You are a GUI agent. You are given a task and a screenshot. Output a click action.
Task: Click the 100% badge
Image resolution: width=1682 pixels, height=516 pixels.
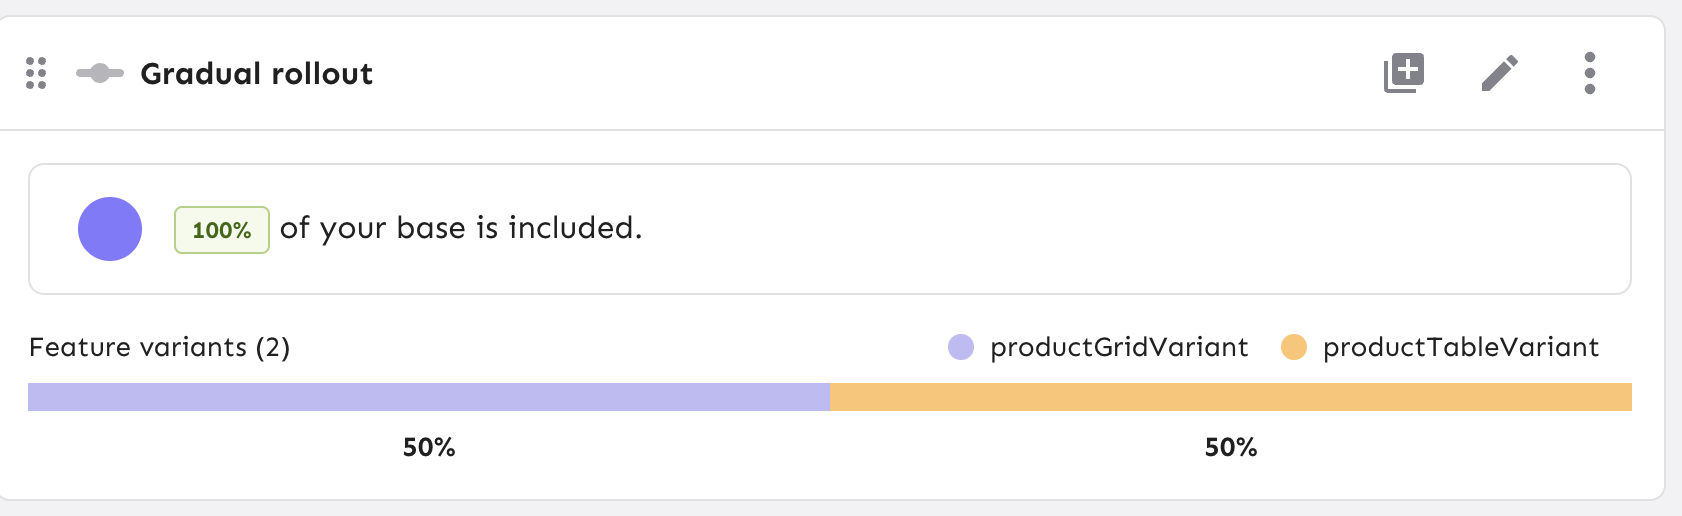click(x=222, y=230)
